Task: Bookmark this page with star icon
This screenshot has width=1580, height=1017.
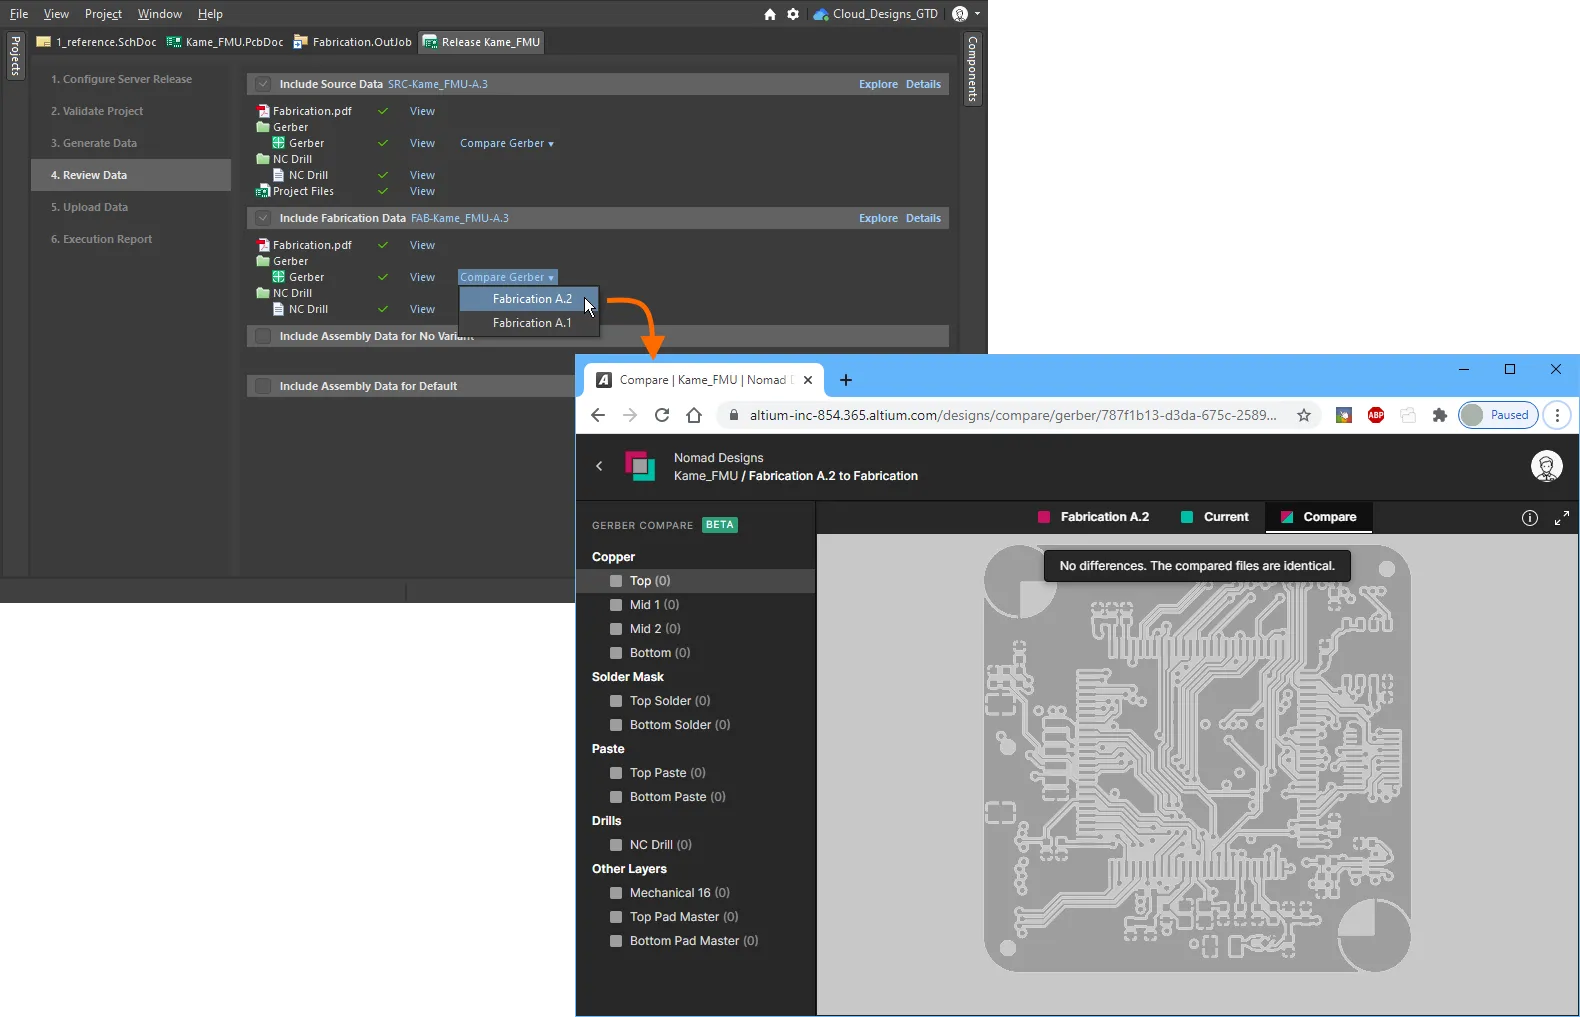Action: click(1304, 415)
